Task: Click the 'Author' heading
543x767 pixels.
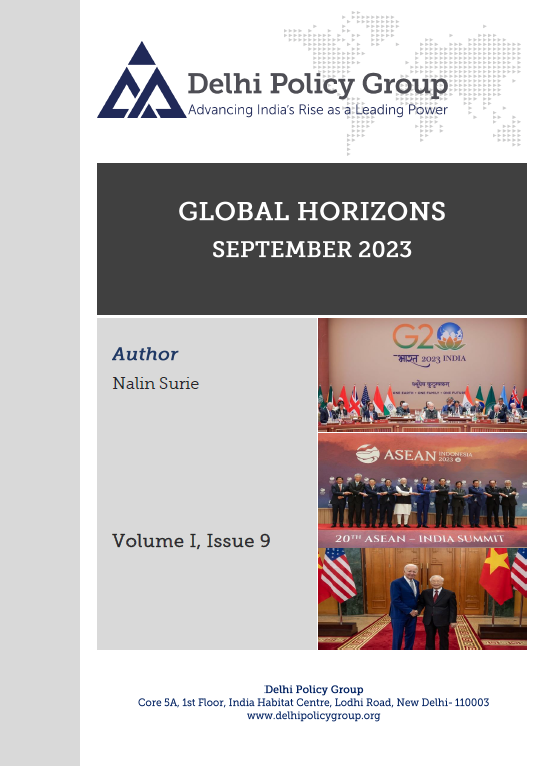Action: coord(145,354)
